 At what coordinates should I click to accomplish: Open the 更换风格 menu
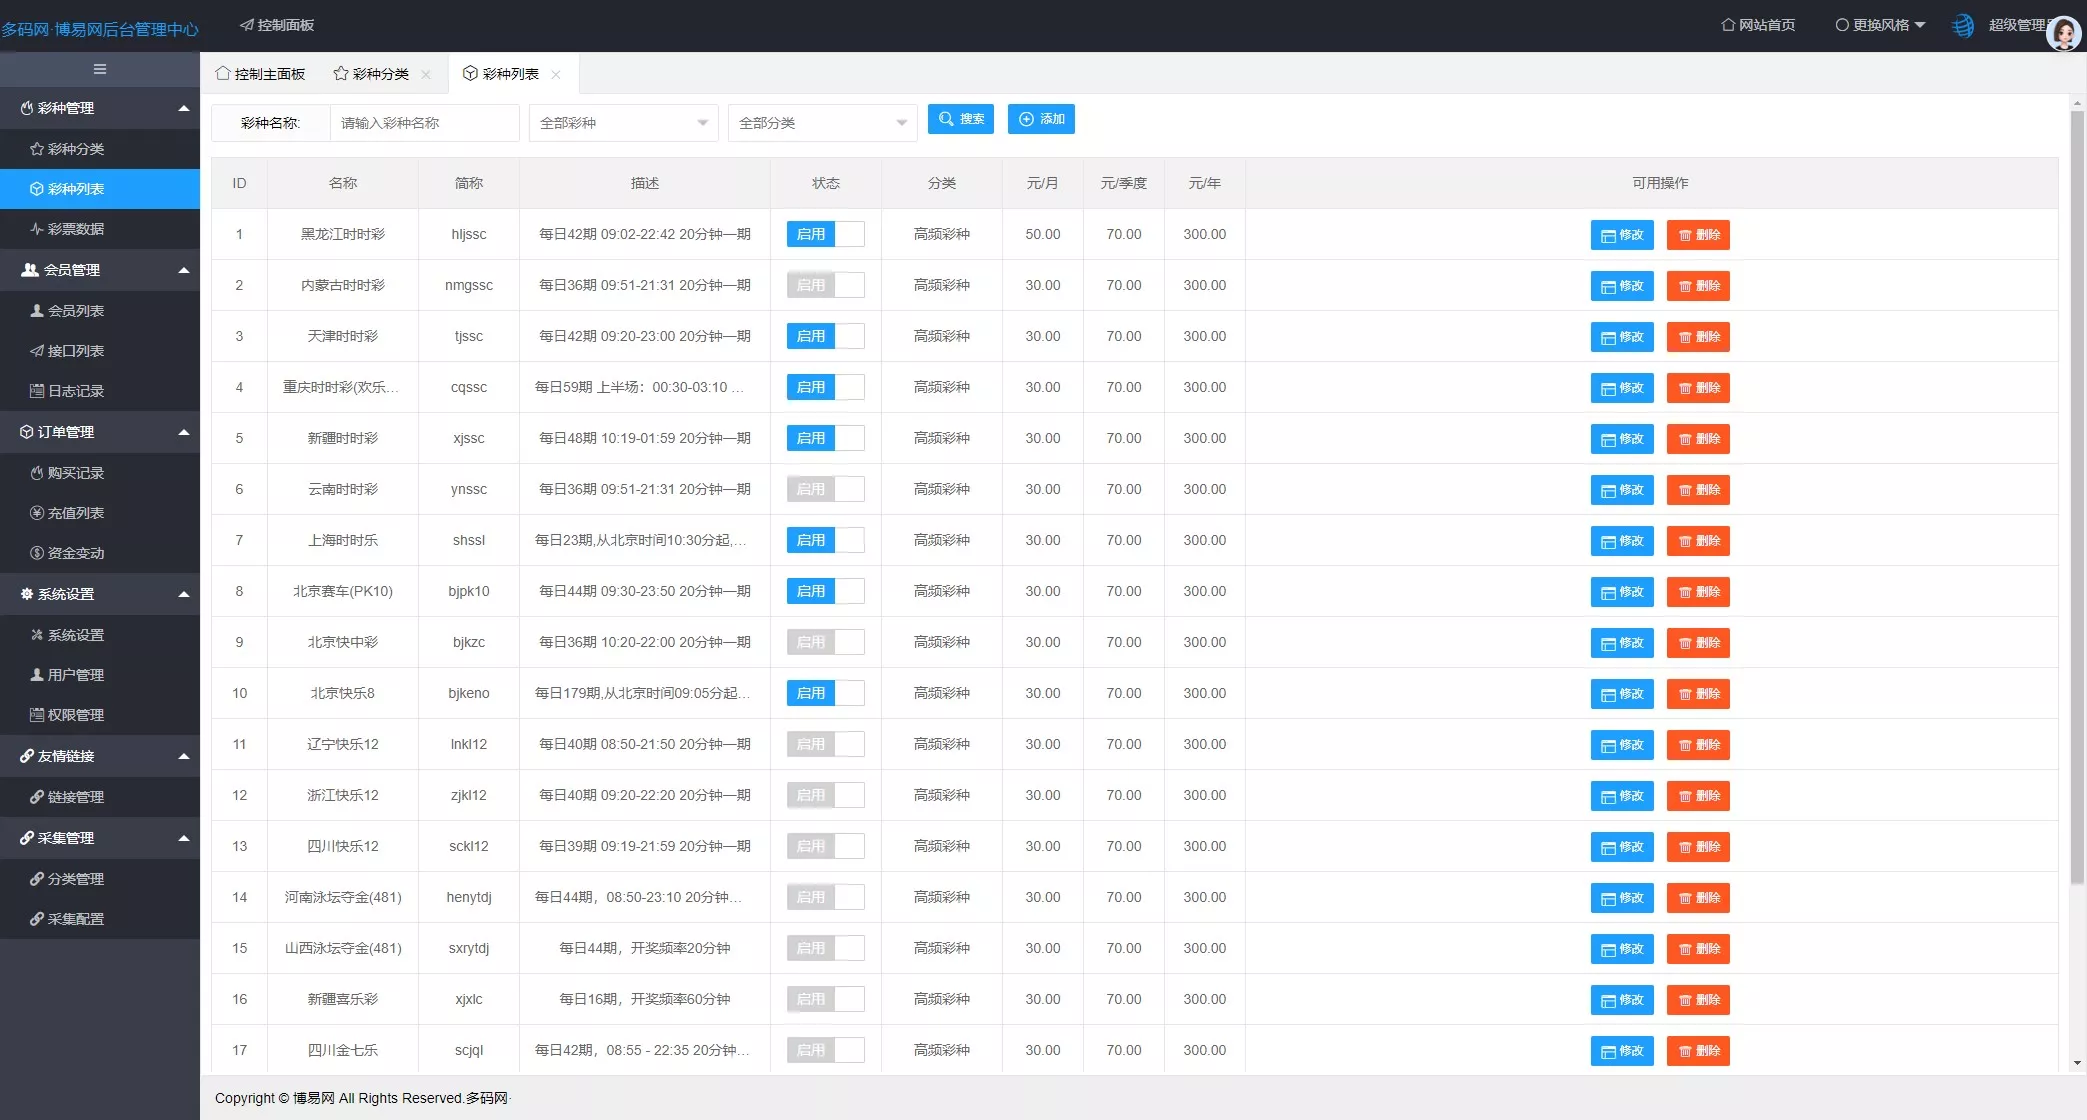[1880, 25]
